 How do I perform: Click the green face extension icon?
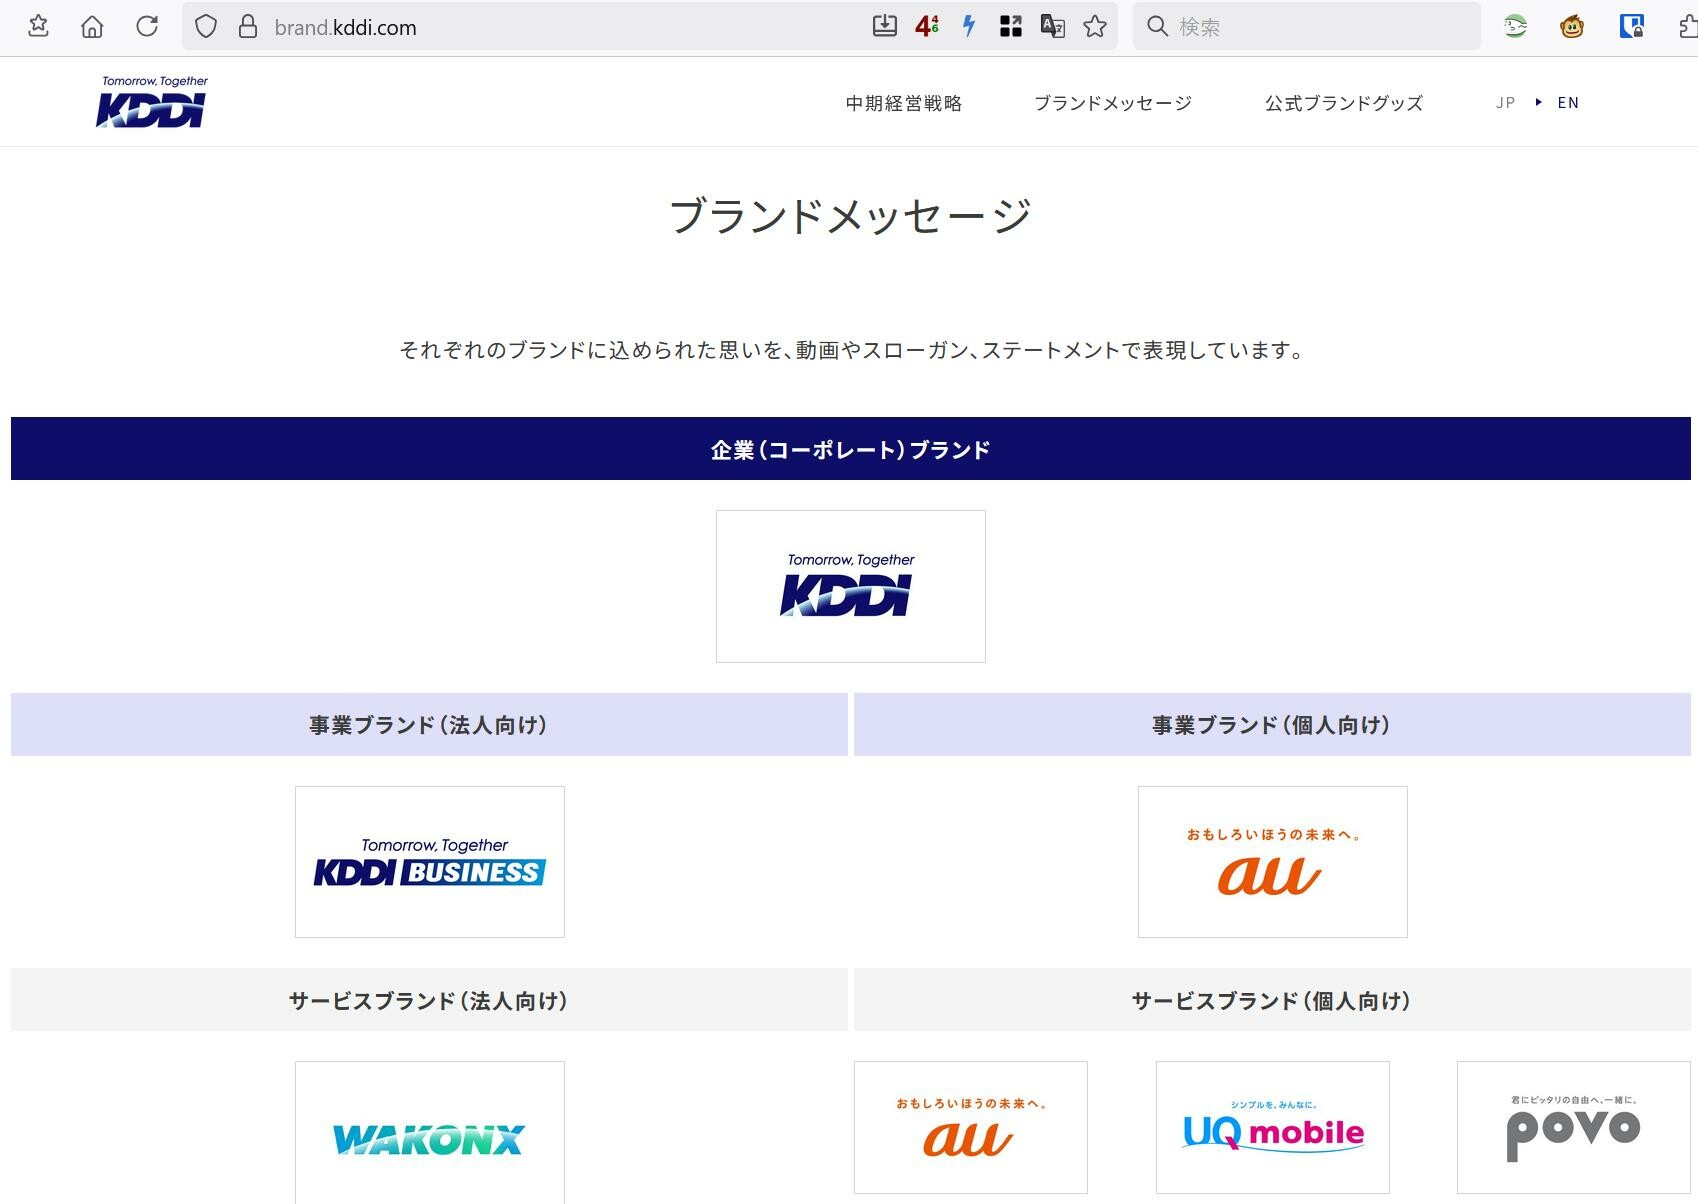tap(1515, 27)
